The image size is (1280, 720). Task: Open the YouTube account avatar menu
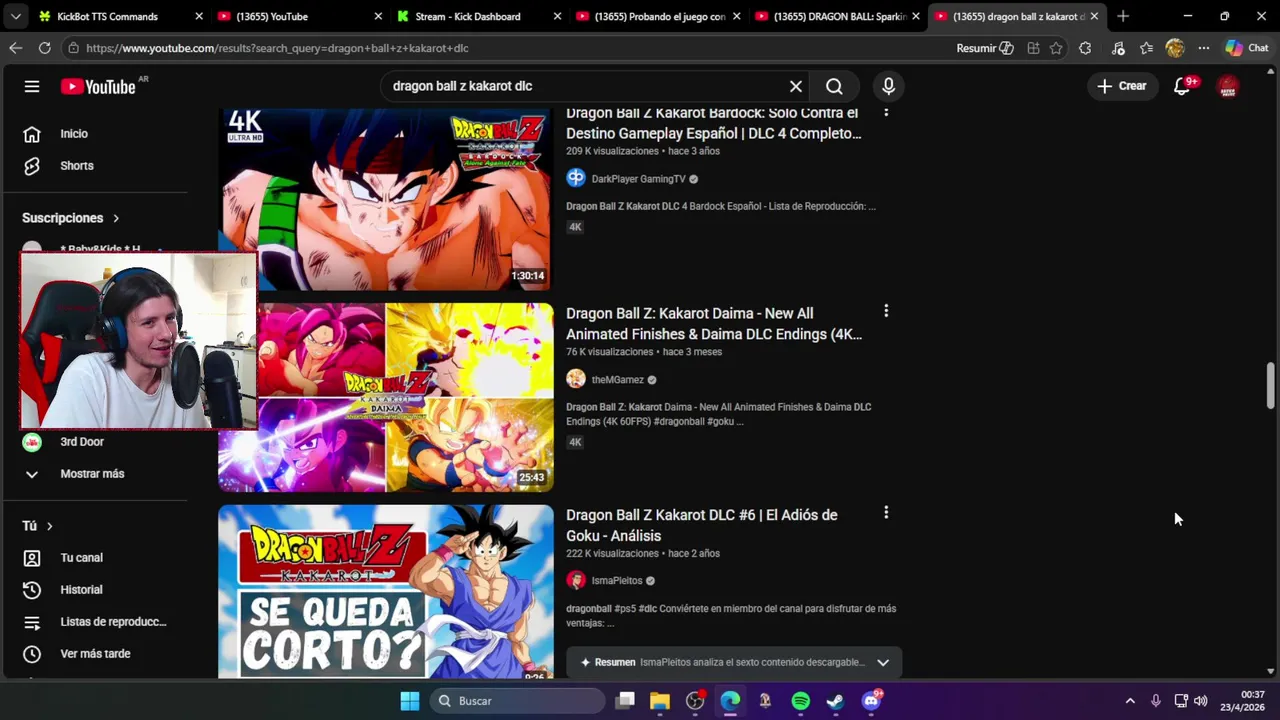click(1228, 86)
